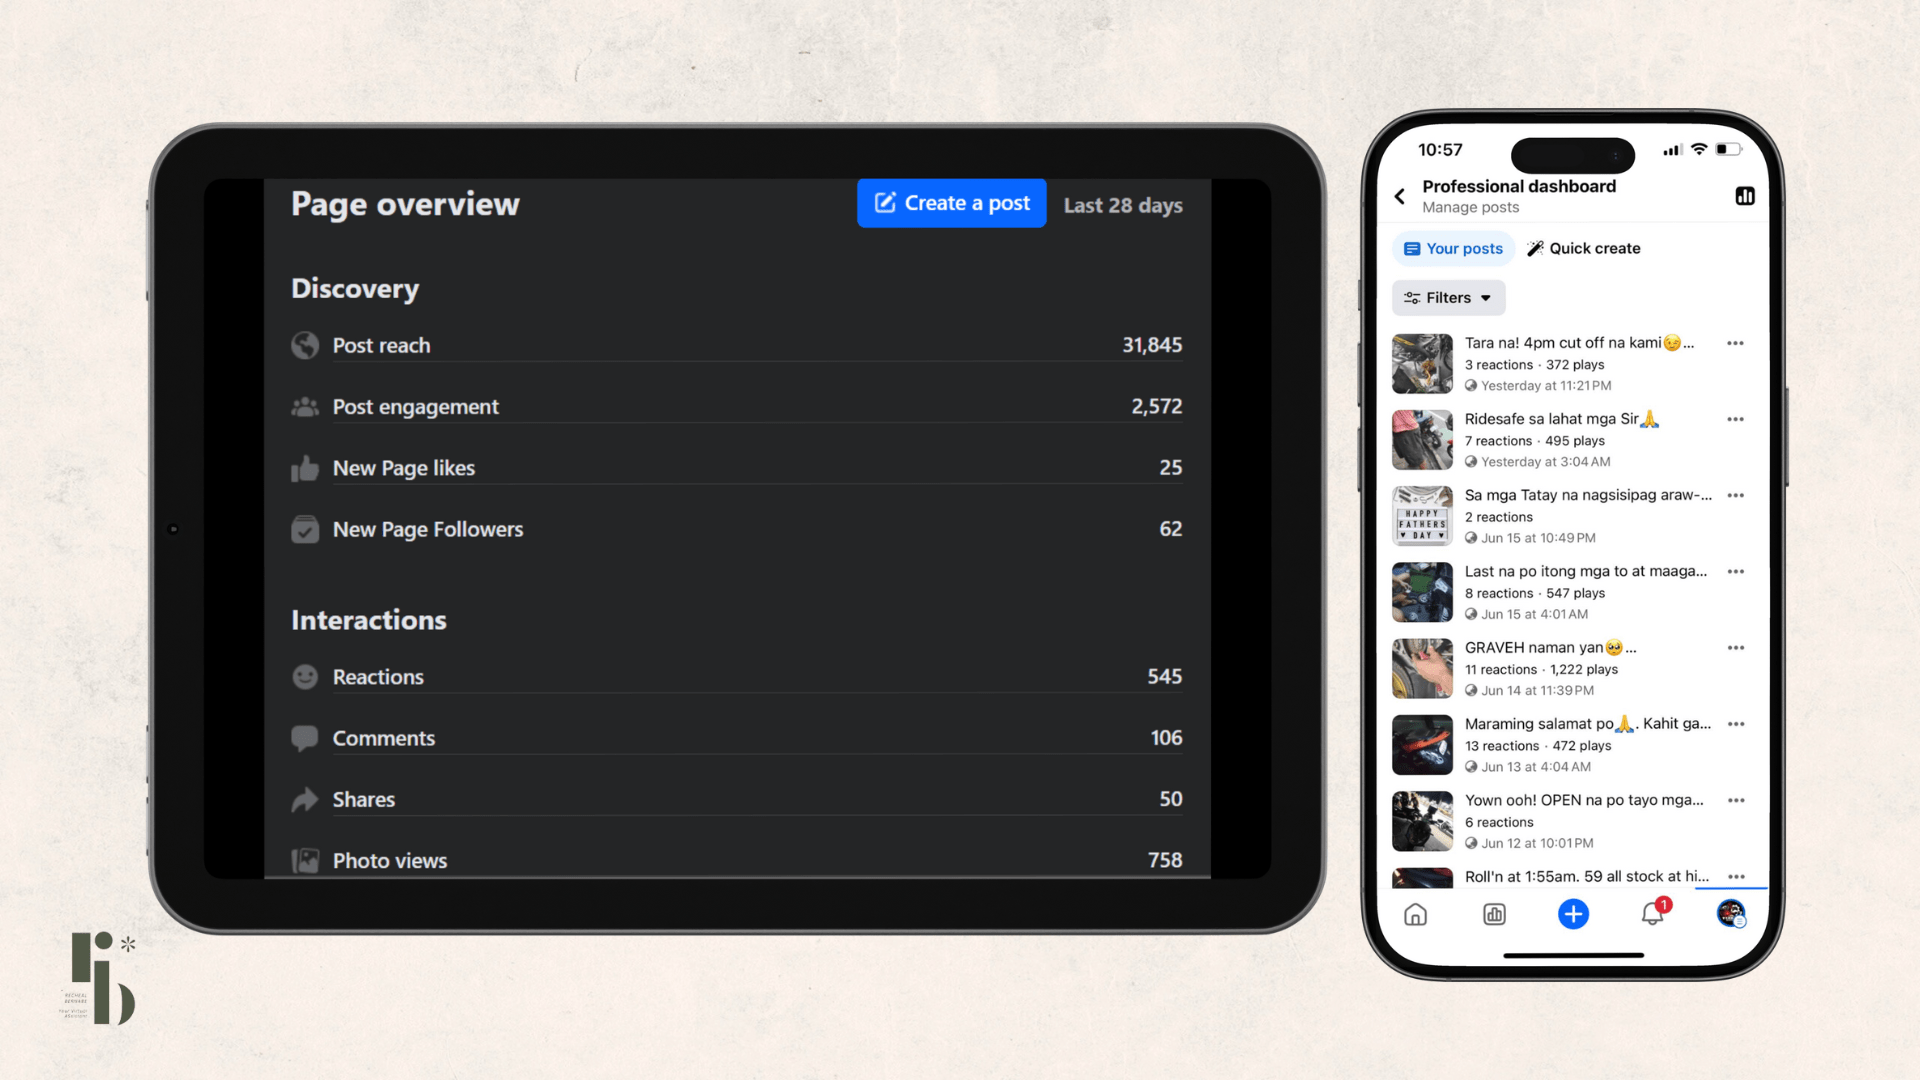Click the Create a post button
Image resolution: width=1920 pixels, height=1080 pixels.
point(951,203)
